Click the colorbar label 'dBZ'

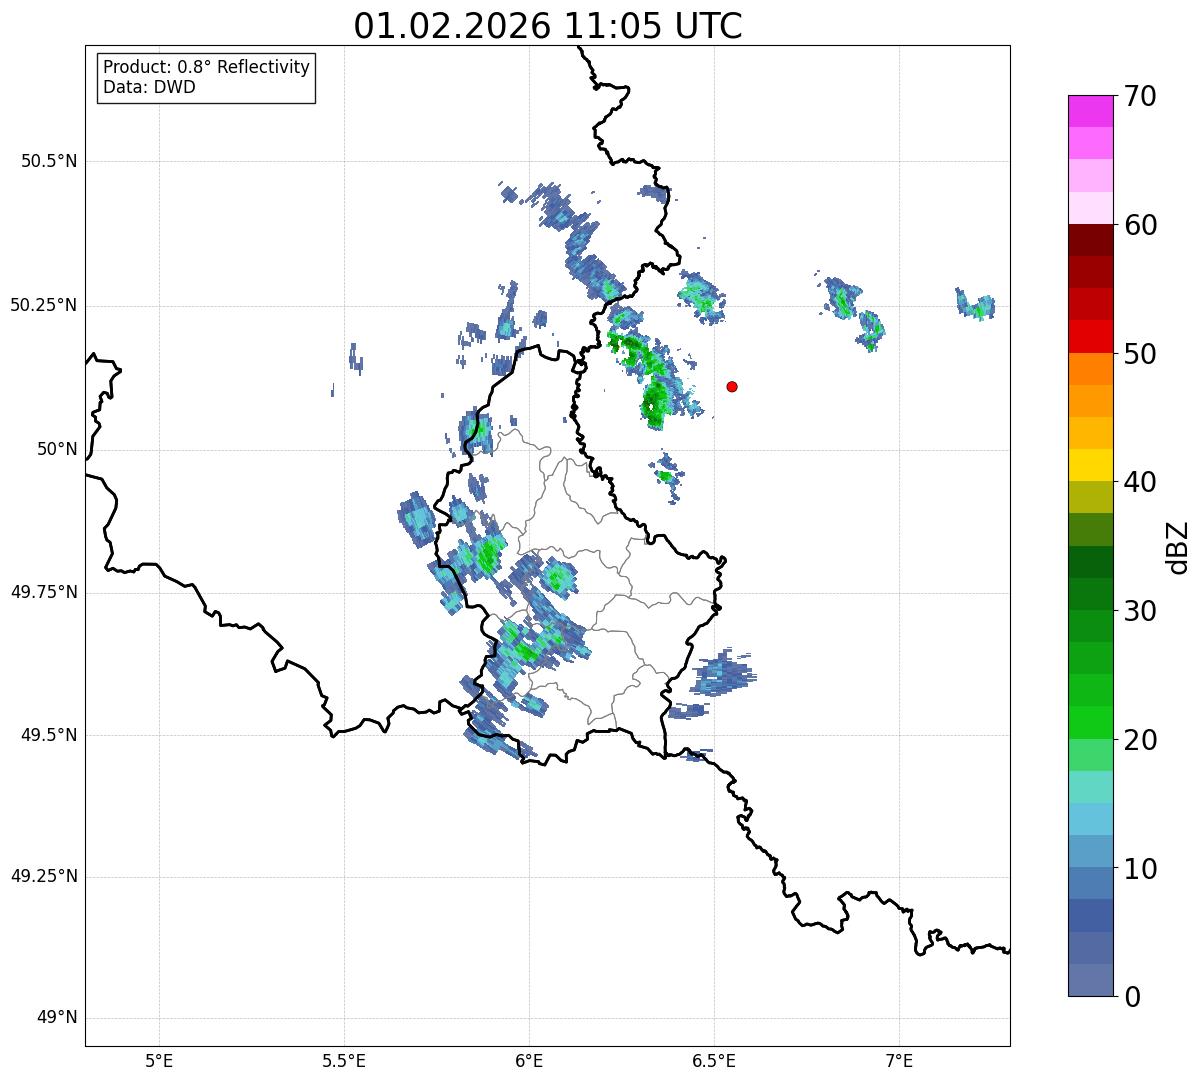click(1177, 547)
